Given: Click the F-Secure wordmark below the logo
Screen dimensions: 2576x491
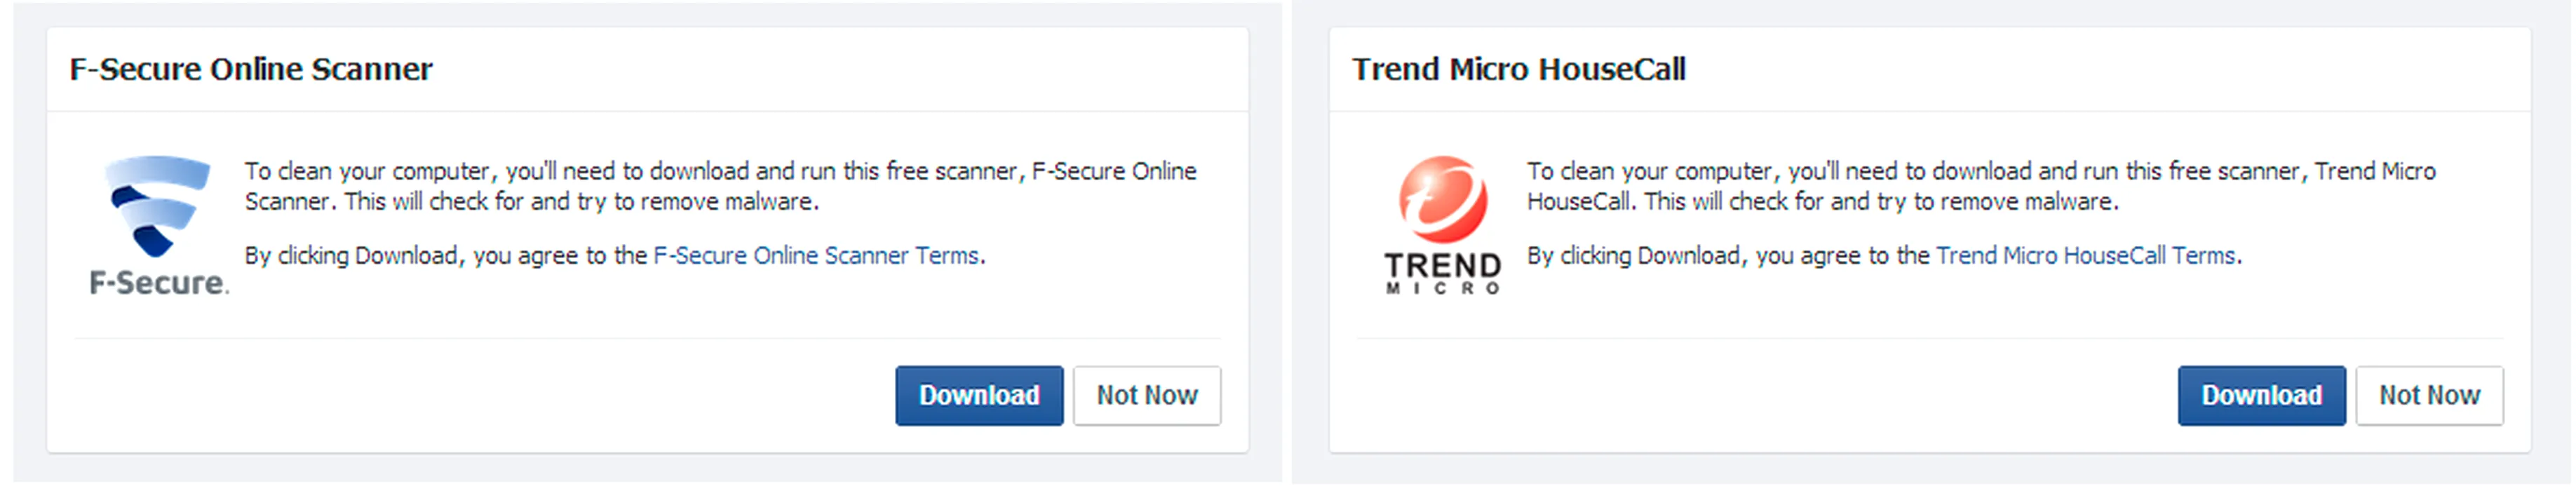Looking at the screenshot, I should 159,283.
